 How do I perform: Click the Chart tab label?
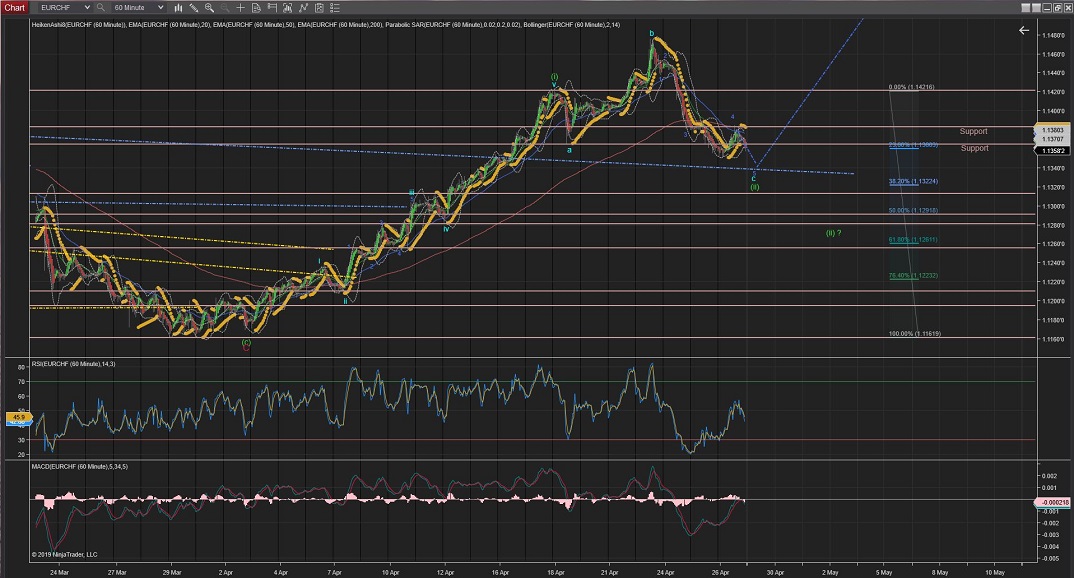pyautogui.click(x=15, y=7)
